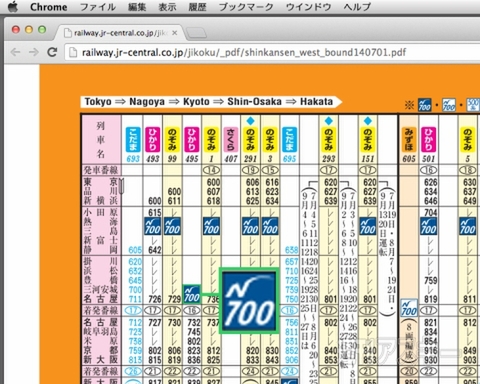The height and width of the screenshot is (384, 480).
Task: Click the N700 icon in the のぞみ 1 column
Action: (x=211, y=226)
